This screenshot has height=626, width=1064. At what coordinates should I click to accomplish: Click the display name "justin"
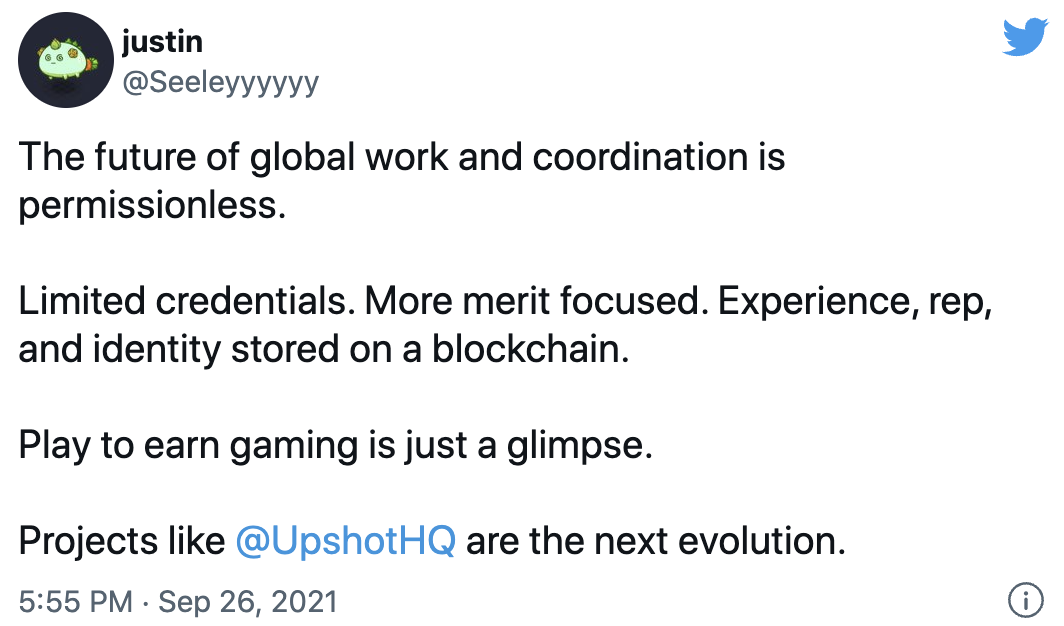tap(162, 43)
